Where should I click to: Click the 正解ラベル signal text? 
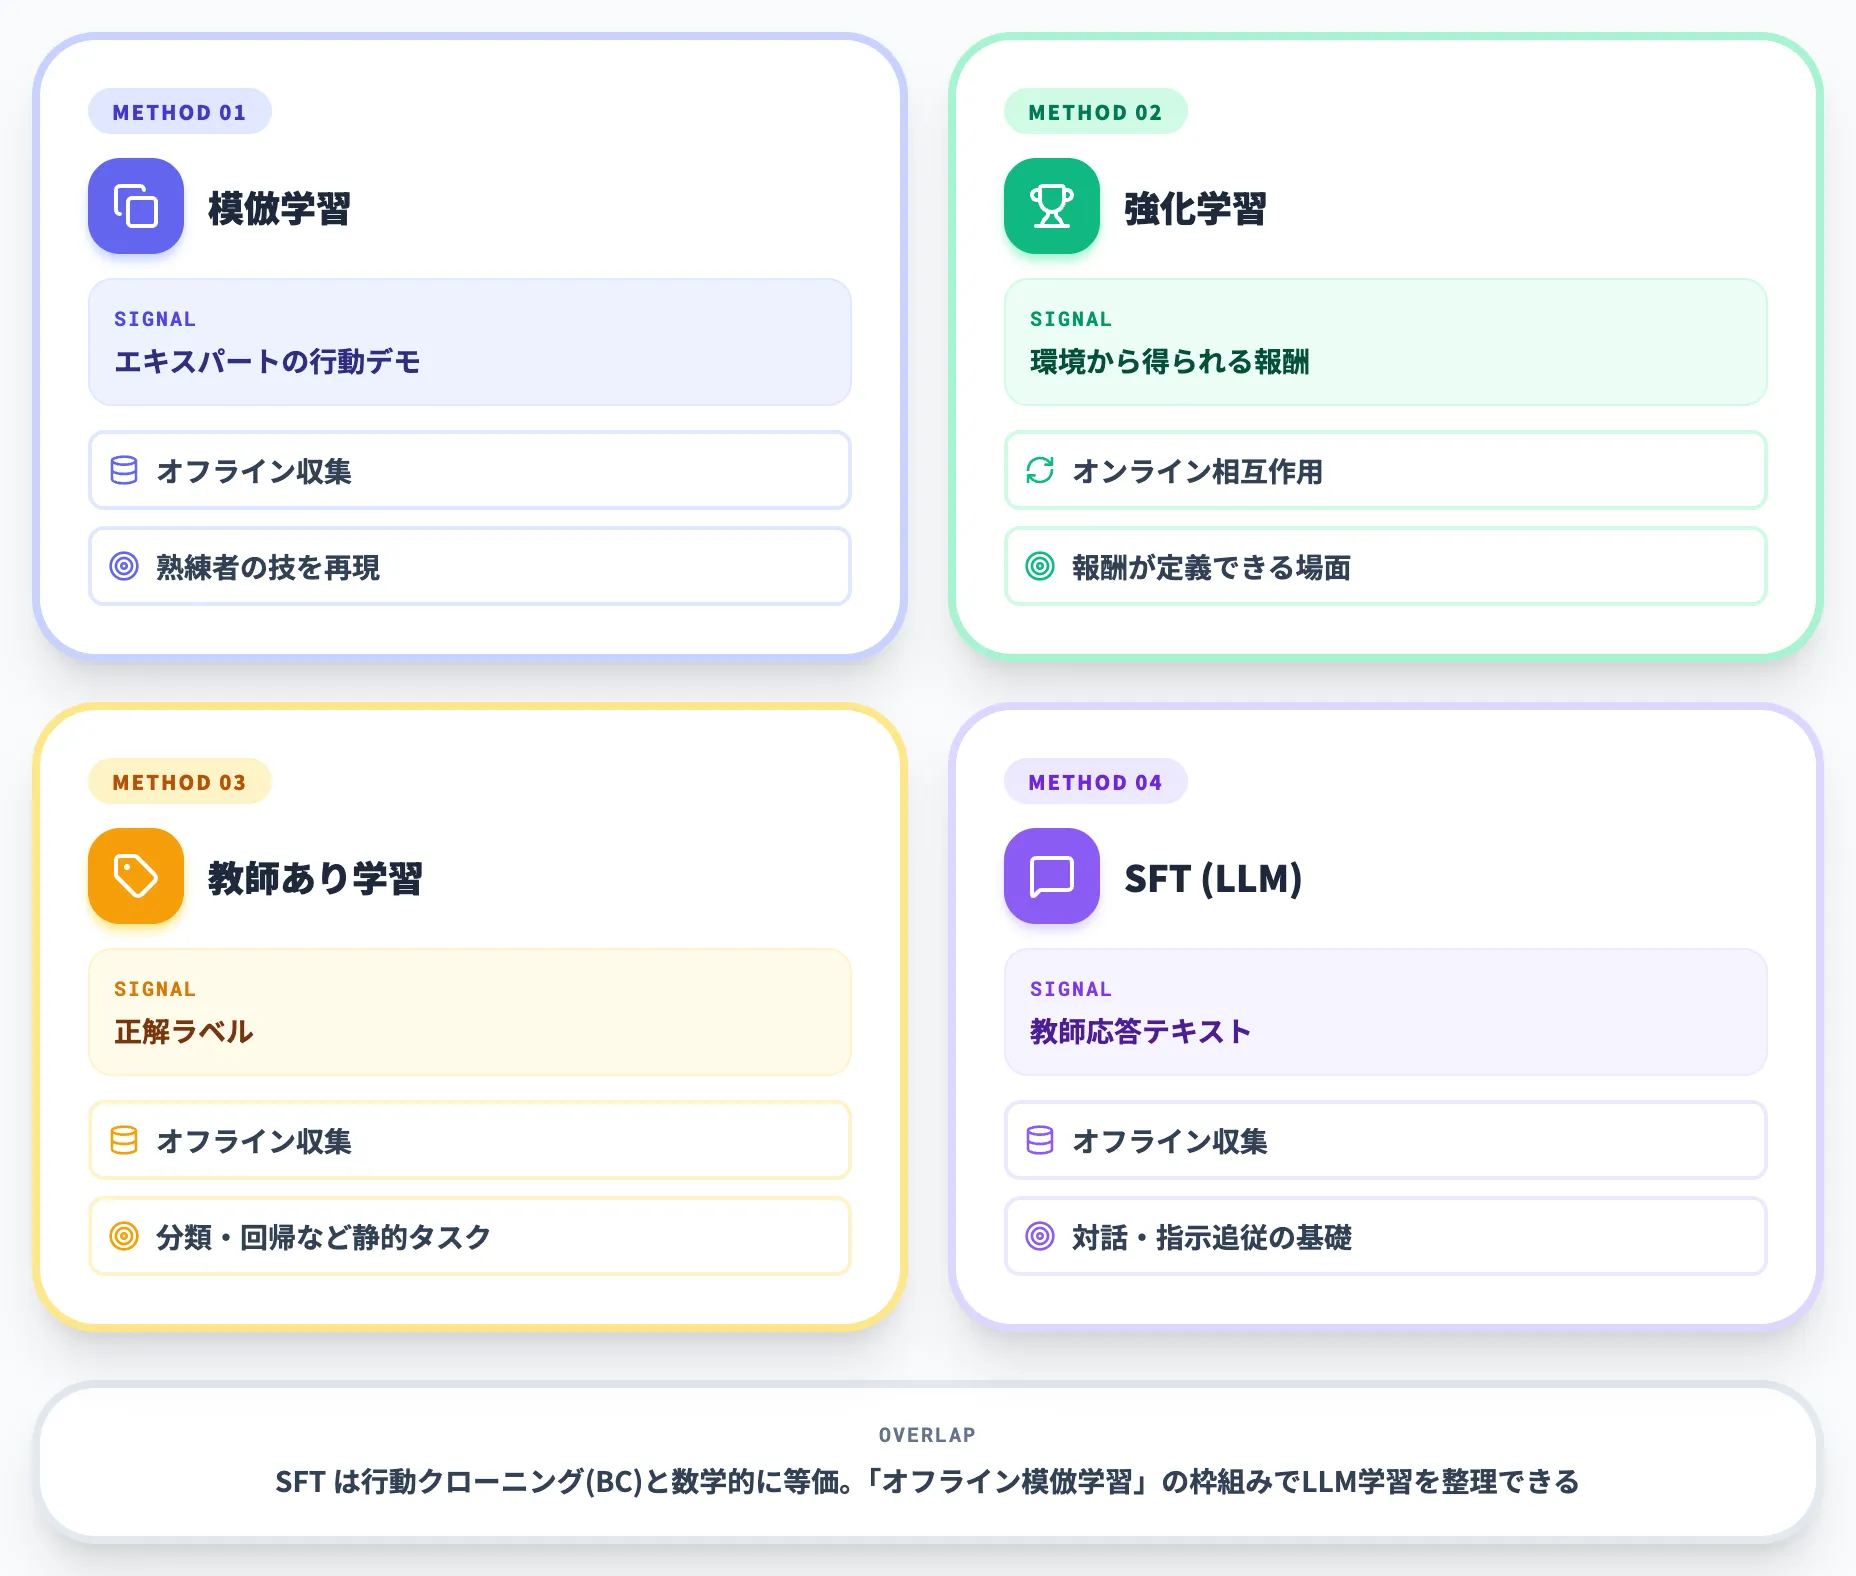tap(184, 1031)
